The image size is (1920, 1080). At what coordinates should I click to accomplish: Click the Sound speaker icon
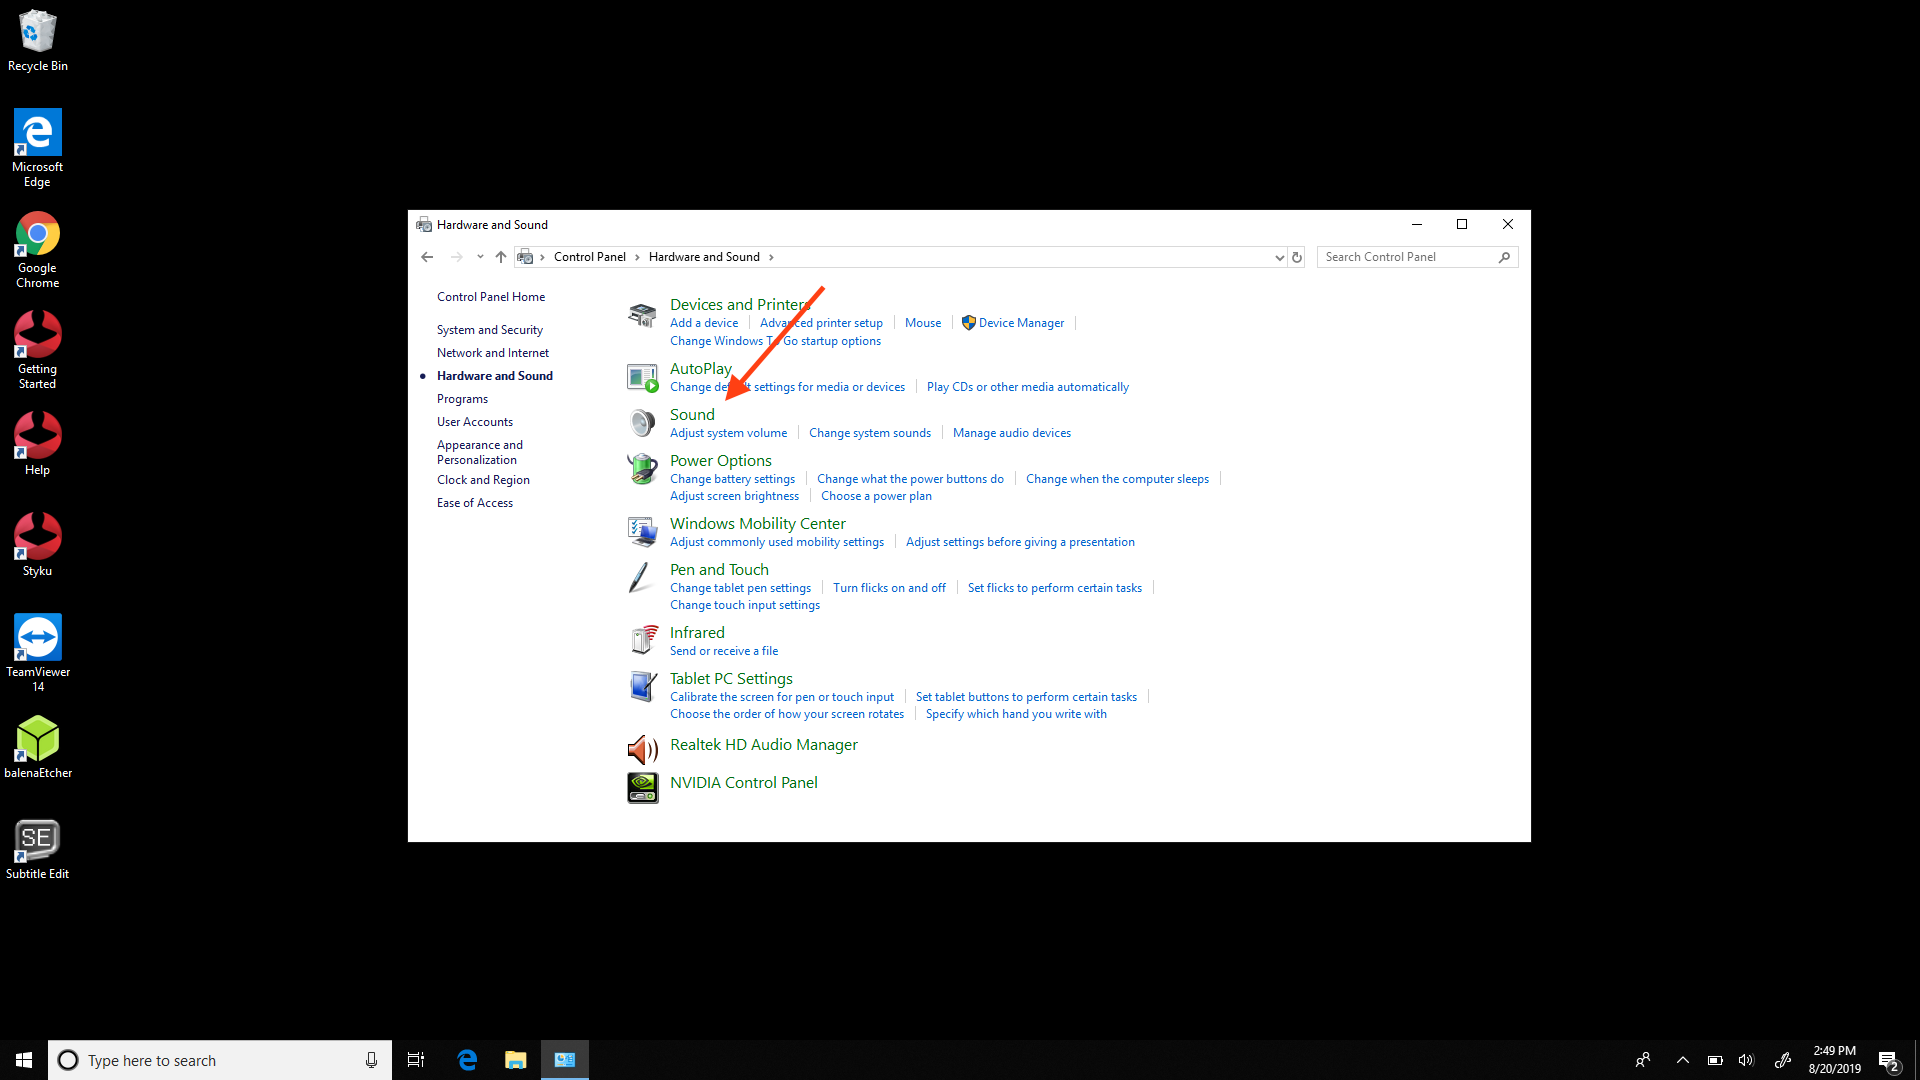tap(642, 423)
